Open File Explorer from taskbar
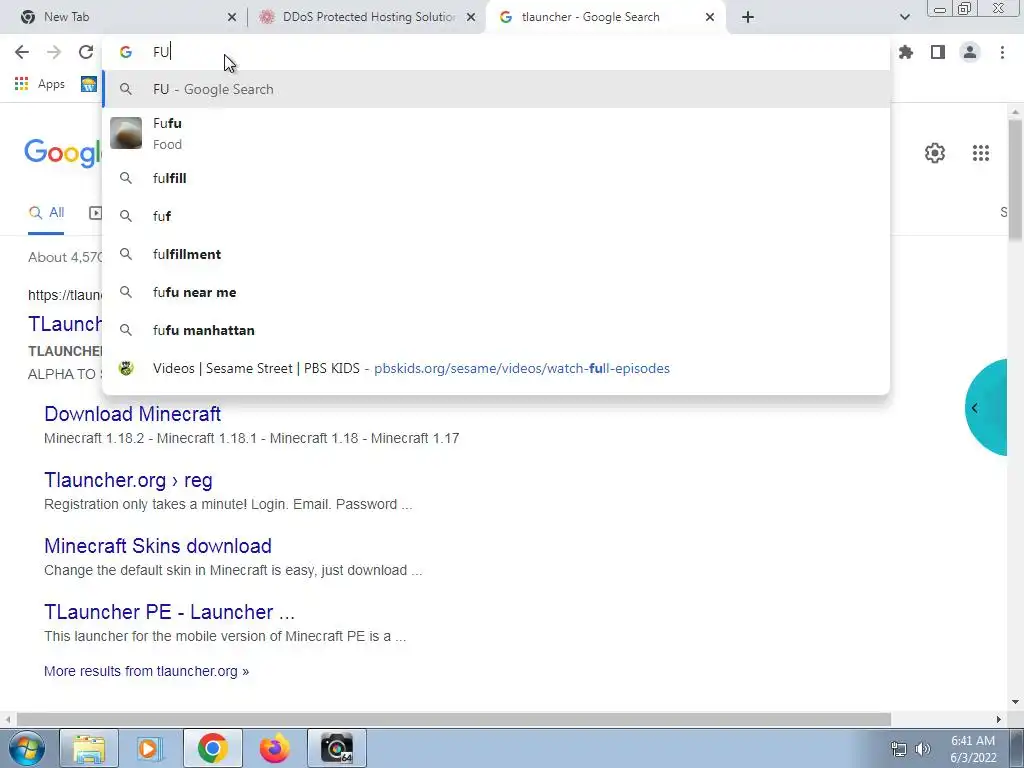The width and height of the screenshot is (1024, 768). (89, 748)
